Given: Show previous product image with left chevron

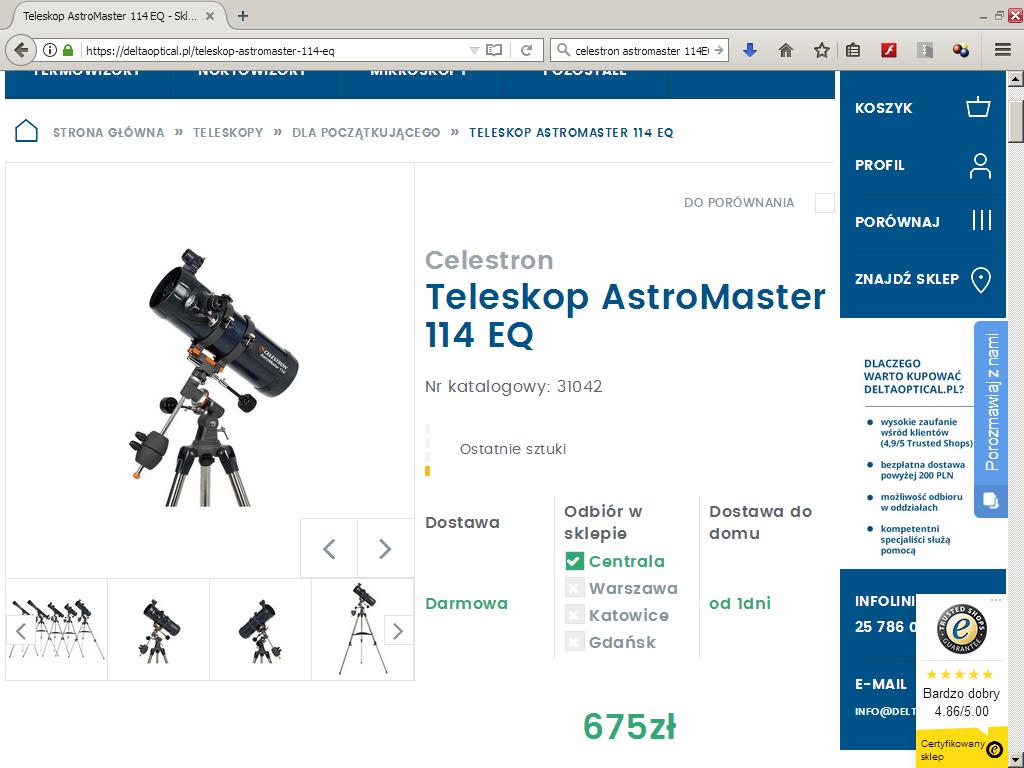Looking at the screenshot, I should pos(329,549).
